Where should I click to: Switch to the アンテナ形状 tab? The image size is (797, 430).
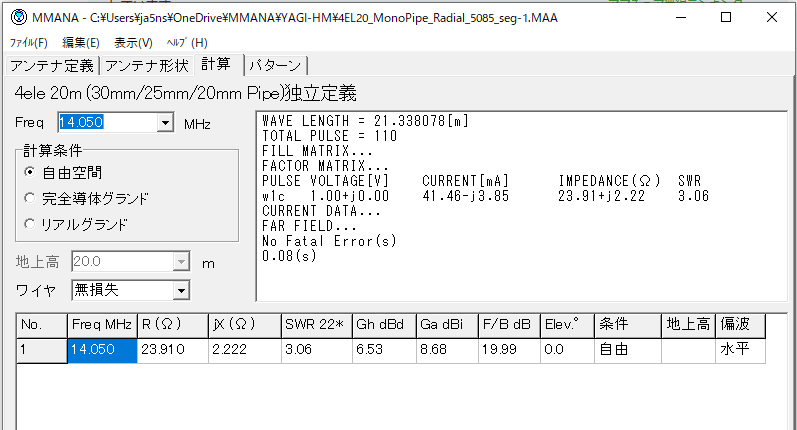coord(148,65)
